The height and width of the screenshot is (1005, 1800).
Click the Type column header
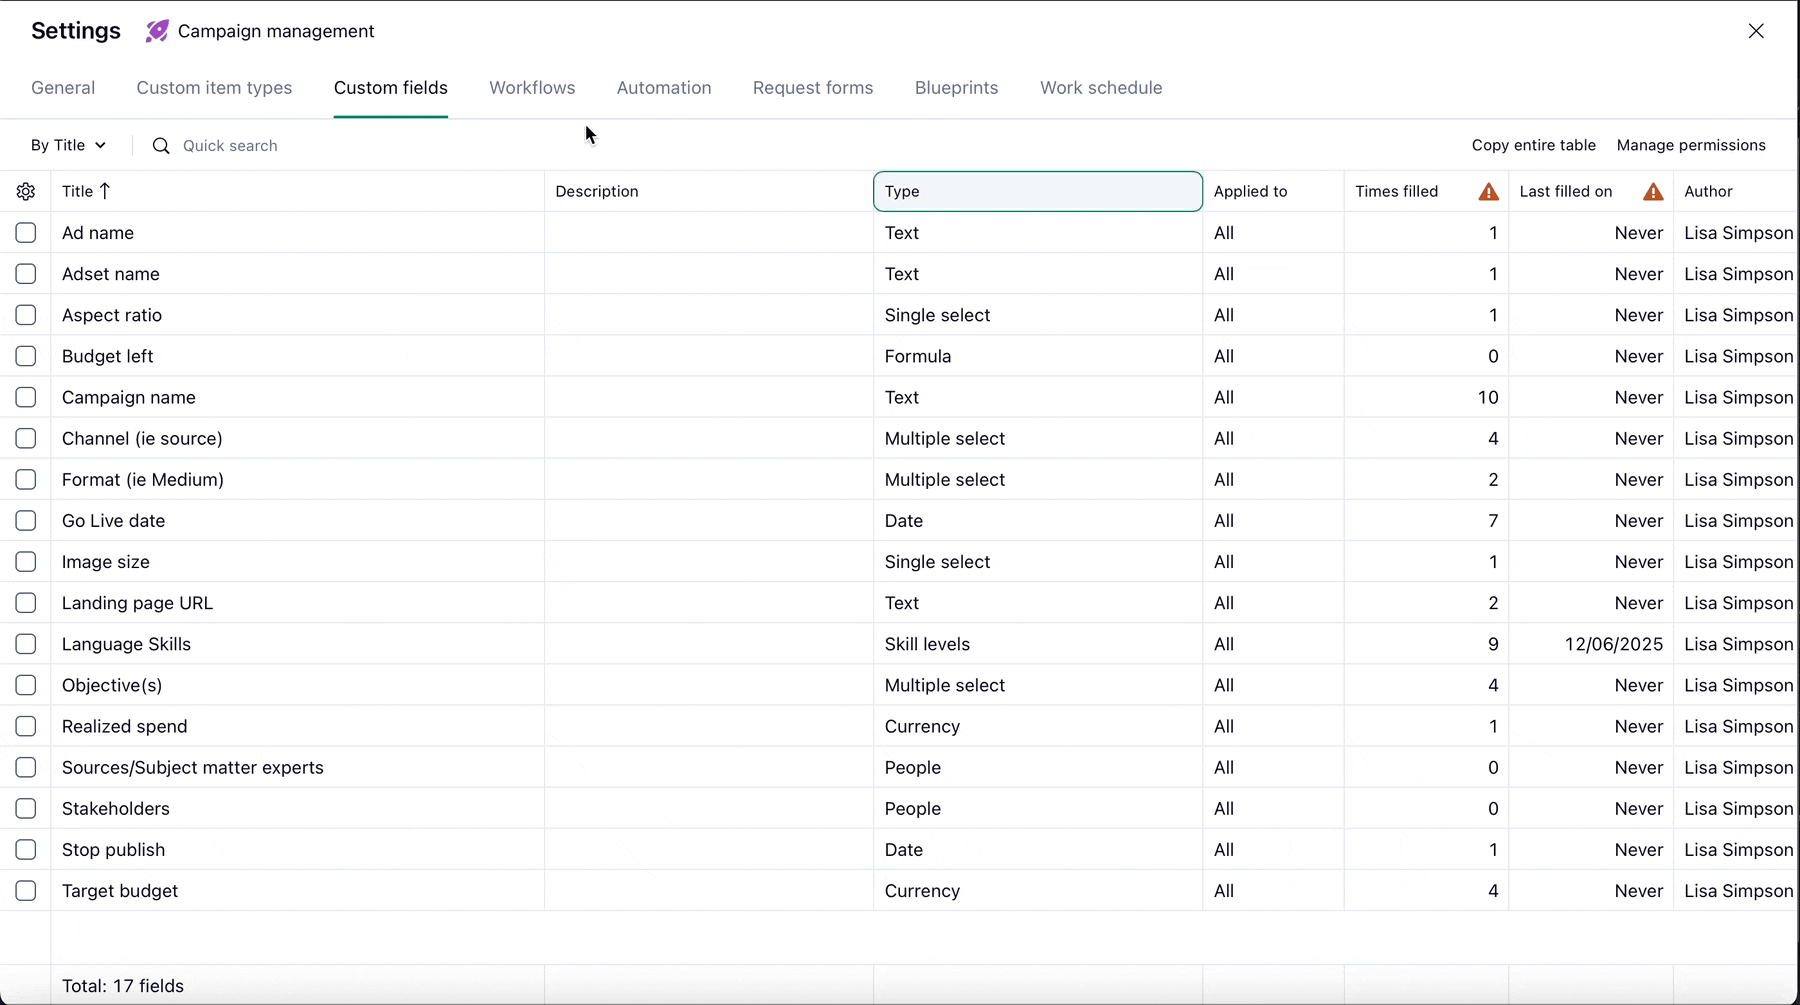point(1037,191)
